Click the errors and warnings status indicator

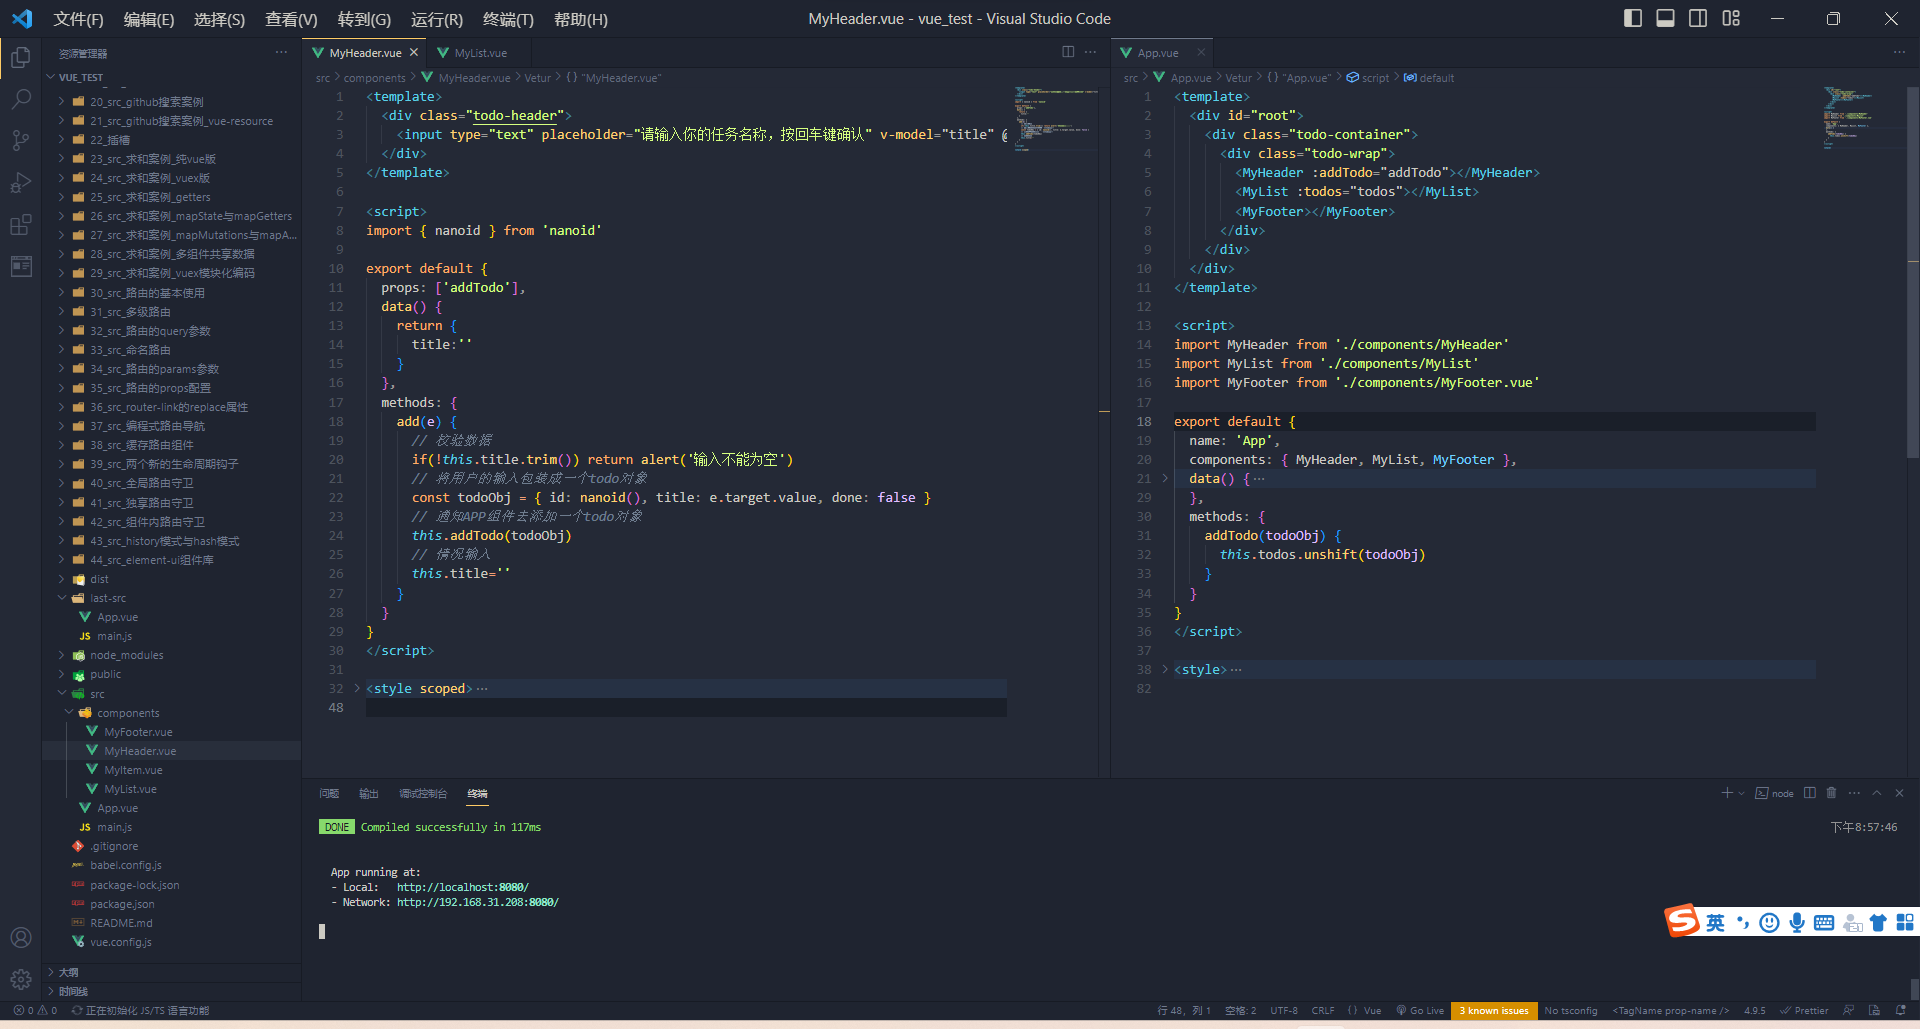tap(35, 1010)
